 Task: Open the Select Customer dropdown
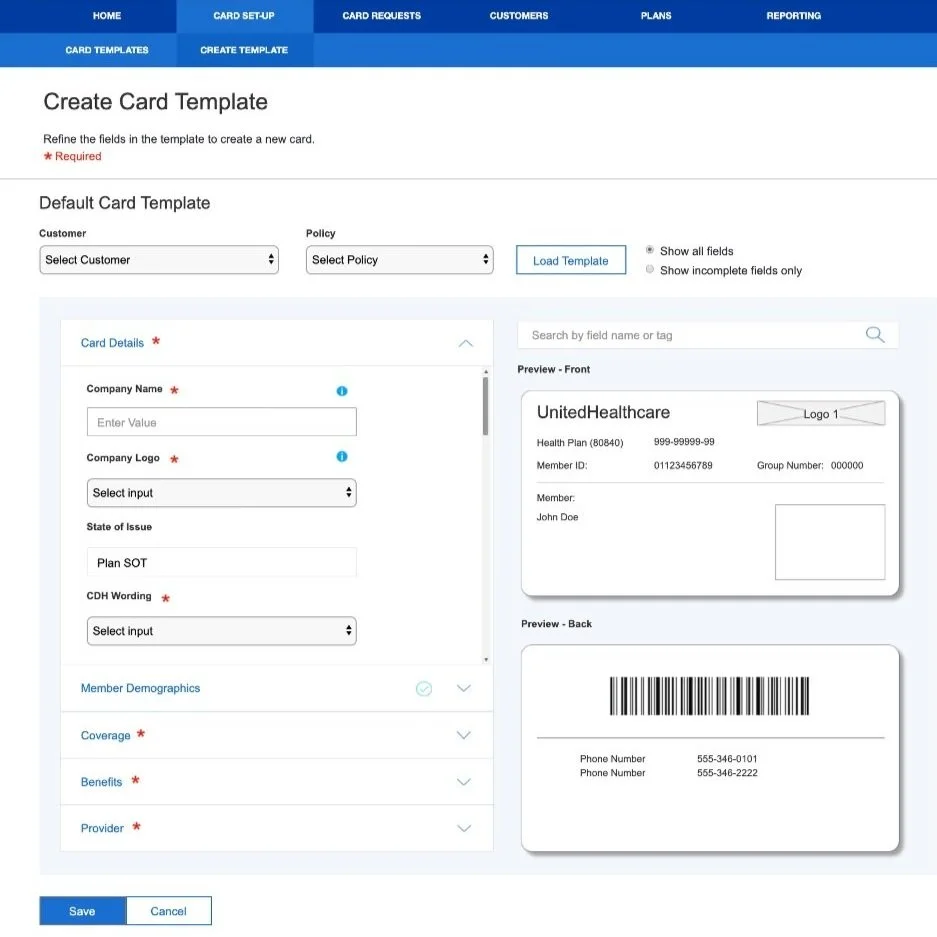point(159,260)
